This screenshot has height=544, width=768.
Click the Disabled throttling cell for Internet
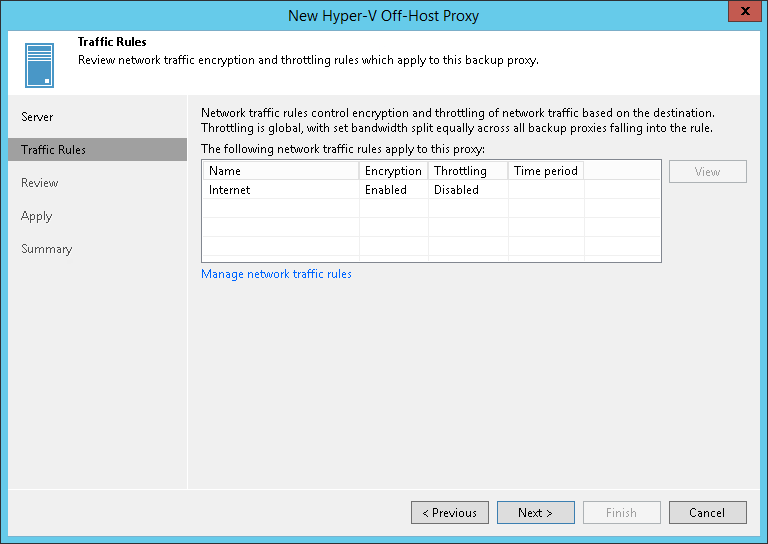coord(456,190)
